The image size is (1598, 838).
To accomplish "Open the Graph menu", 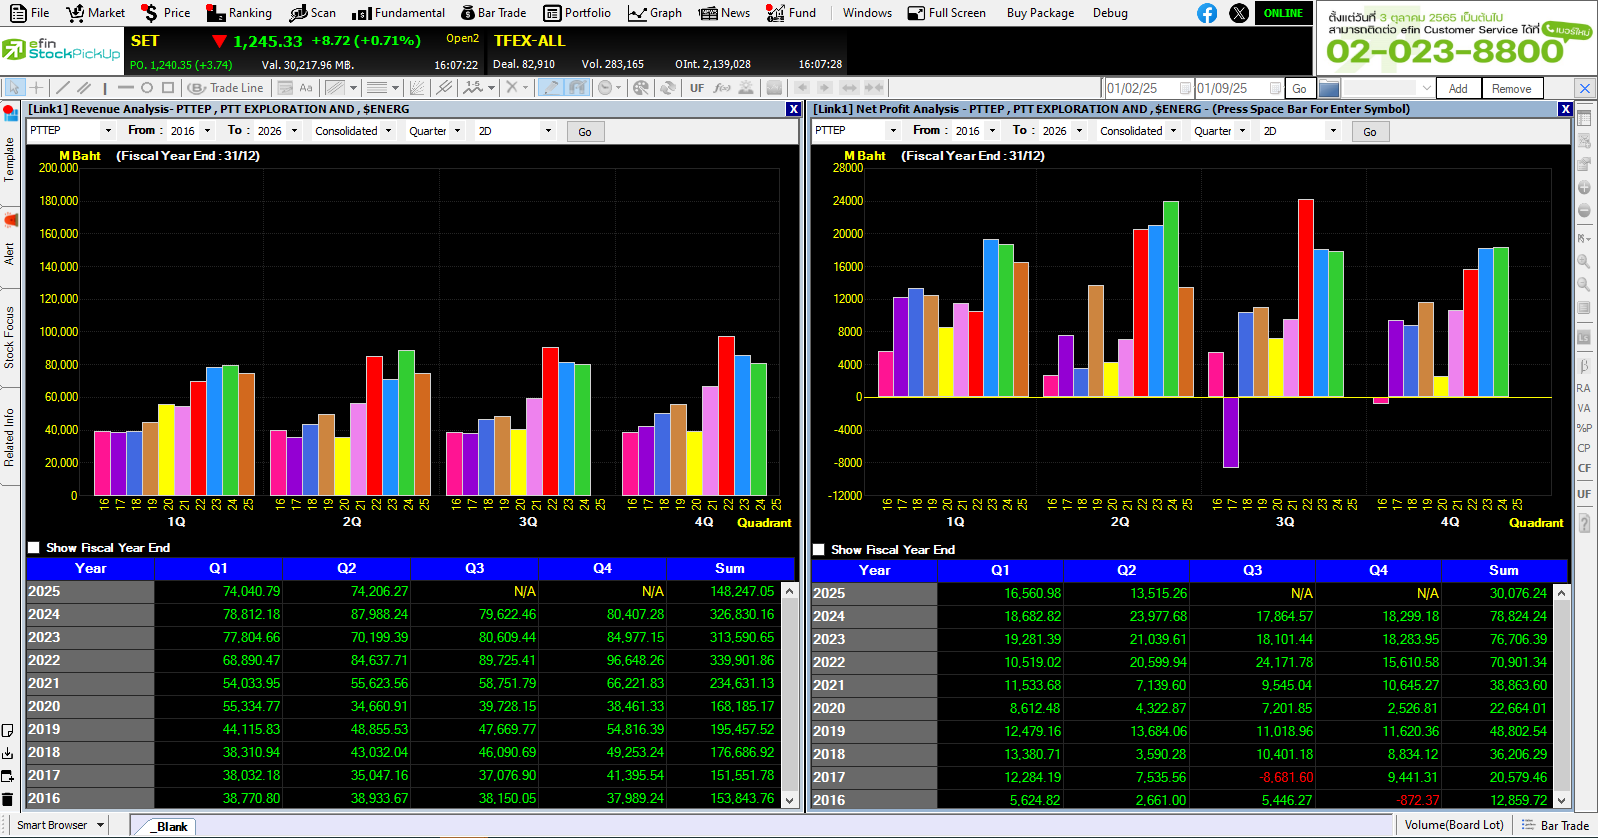I will click(655, 13).
